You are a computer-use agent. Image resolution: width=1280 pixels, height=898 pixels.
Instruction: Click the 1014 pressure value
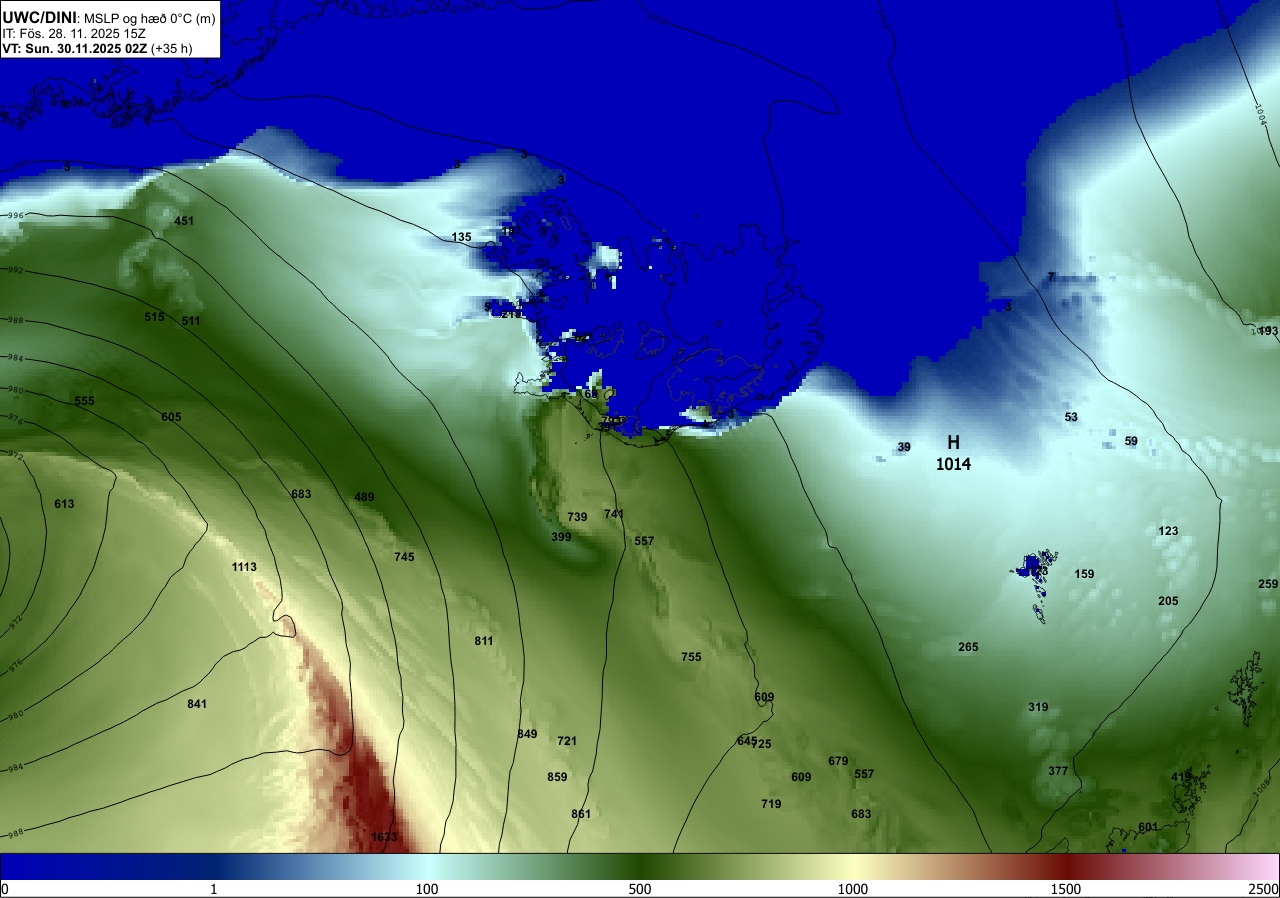[x=953, y=464]
